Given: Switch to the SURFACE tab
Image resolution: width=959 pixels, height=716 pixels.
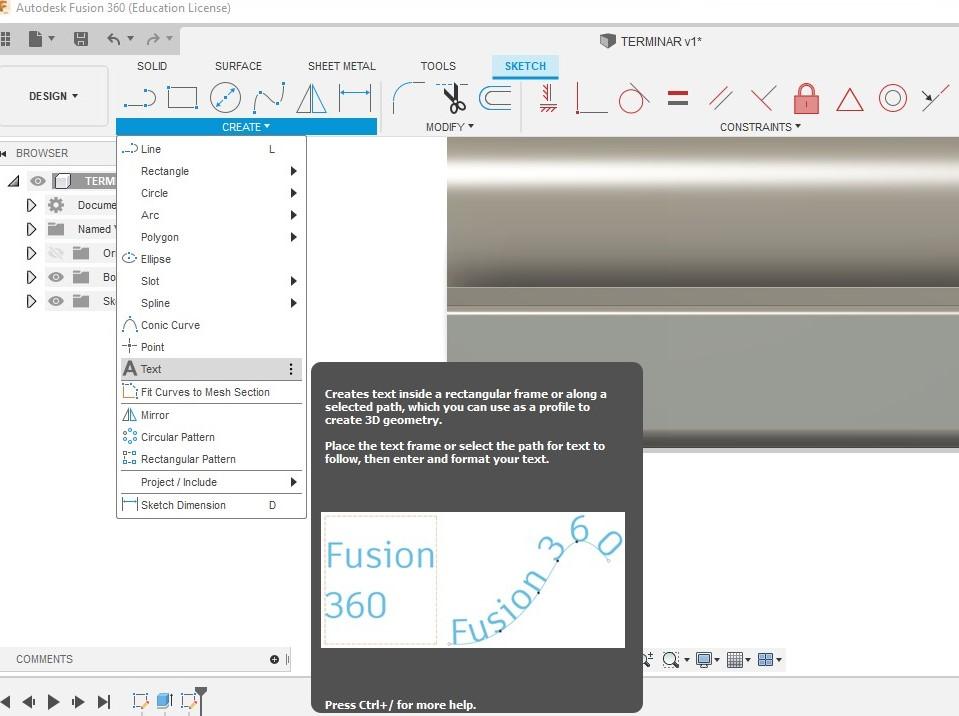Looking at the screenshot, I should tap(238, 66).
